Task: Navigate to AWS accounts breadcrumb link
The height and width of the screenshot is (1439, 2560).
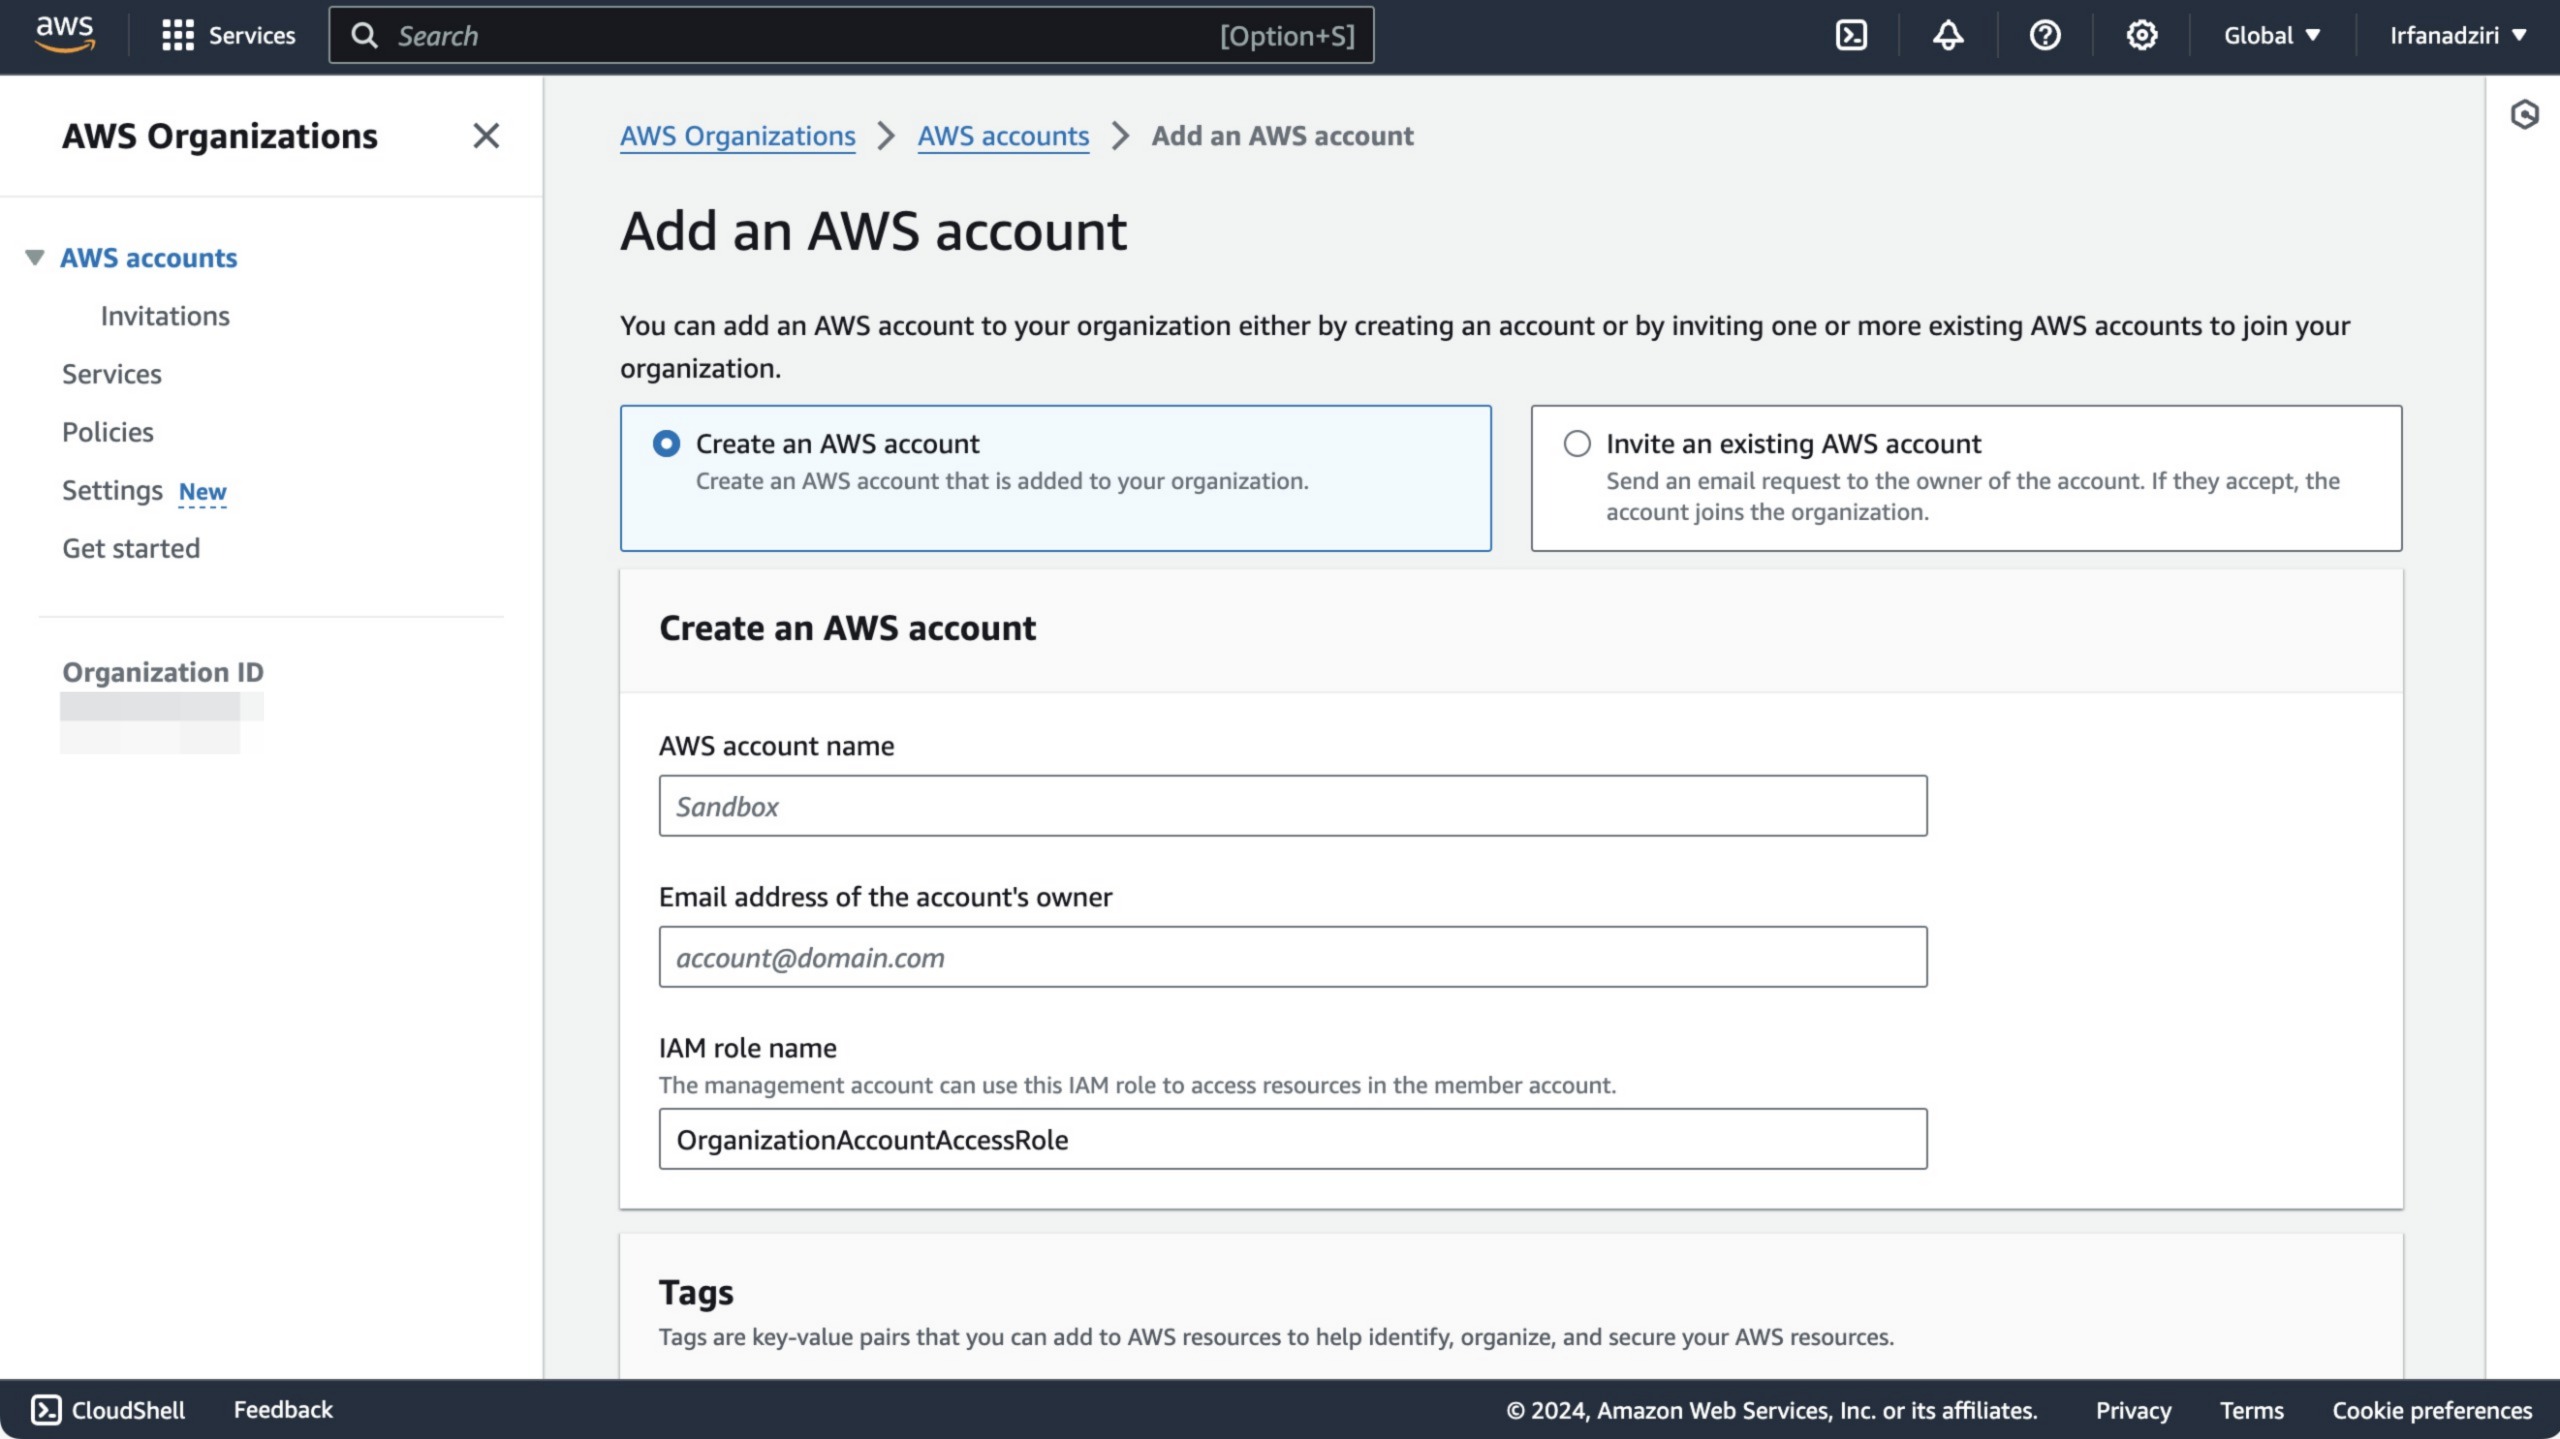Action: coord(1002,135)
